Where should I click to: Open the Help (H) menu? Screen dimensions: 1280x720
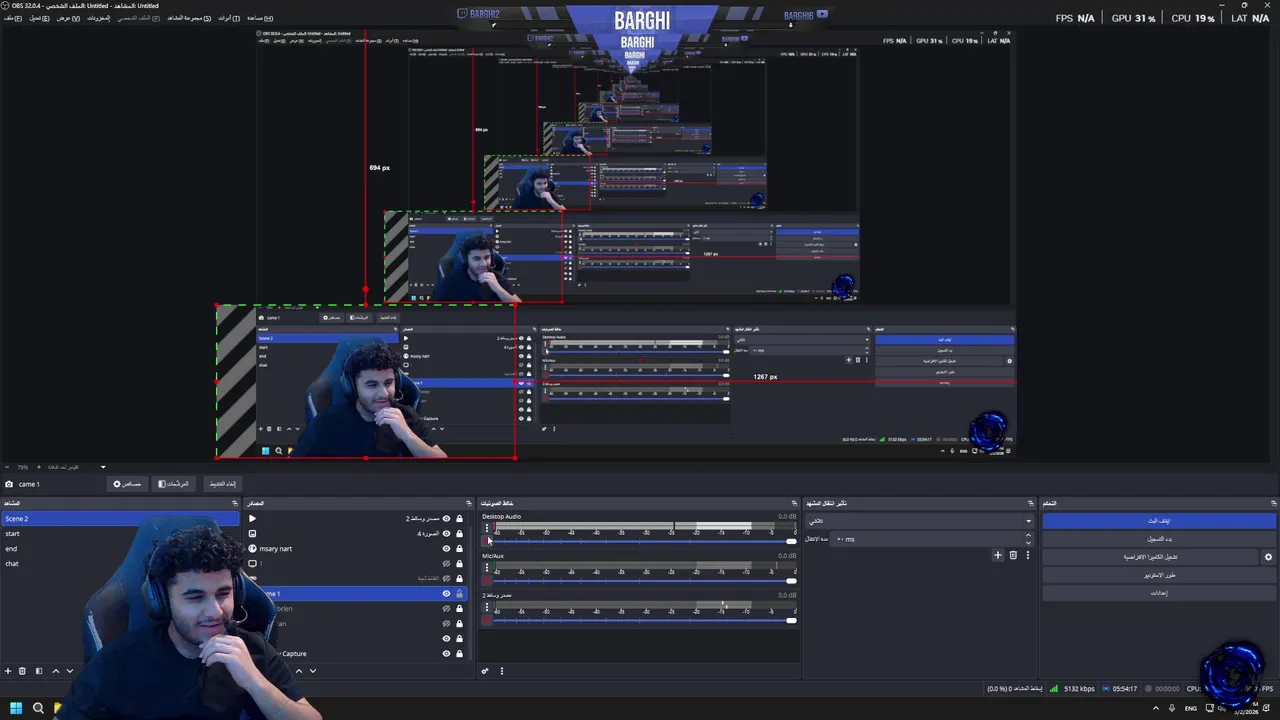tap(260, 18)
